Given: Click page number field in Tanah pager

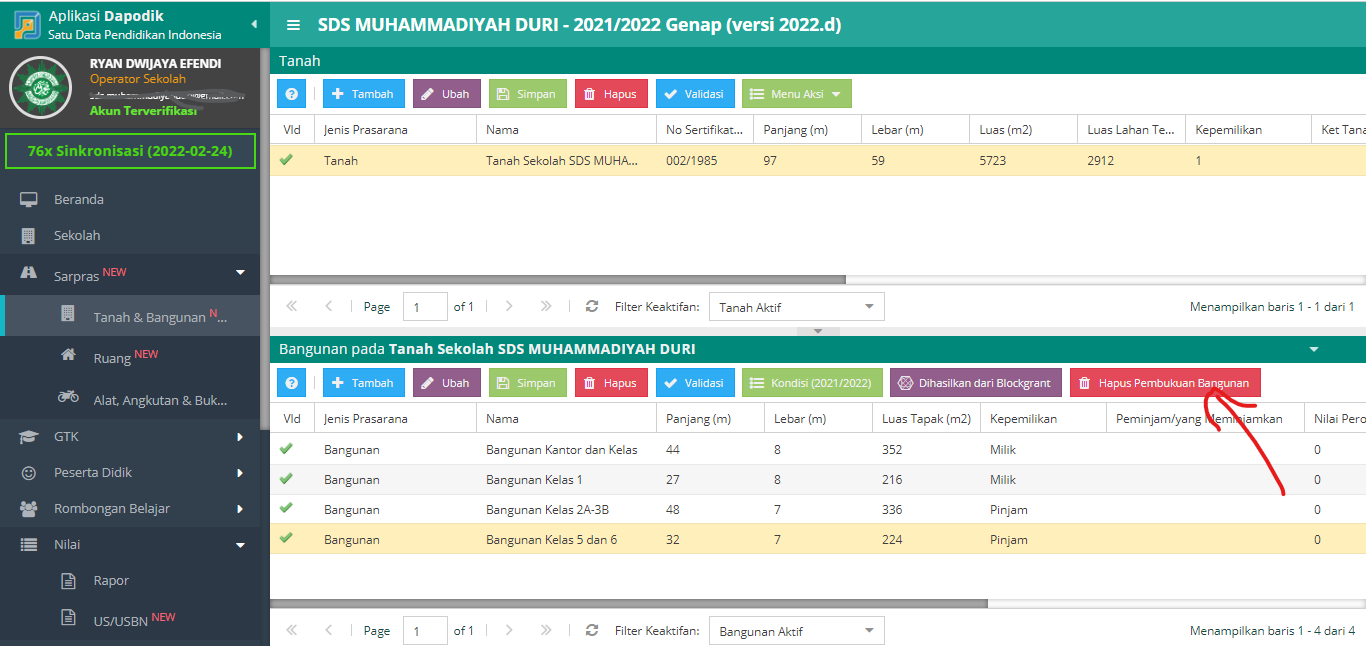Looking at the screenshot, I should (x=425, y=307).
